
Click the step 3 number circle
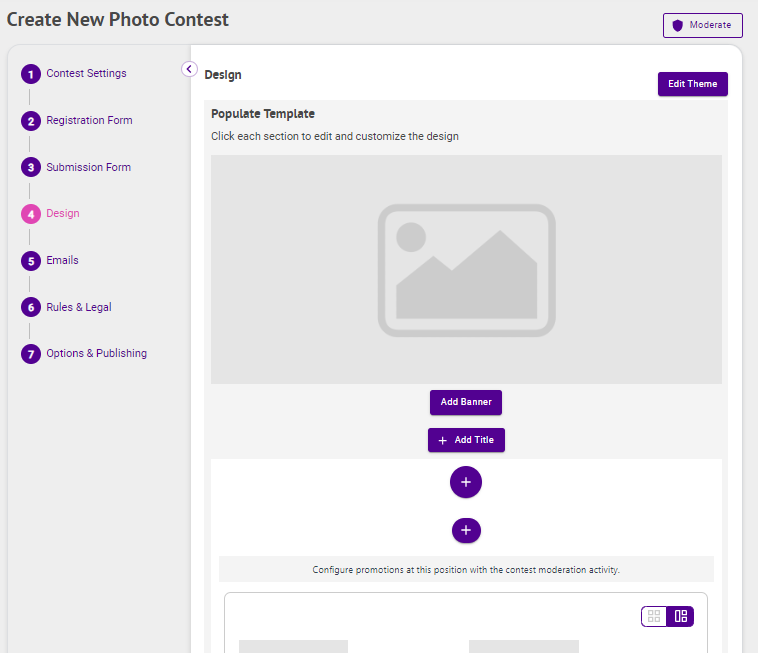(x=31, y=167)
